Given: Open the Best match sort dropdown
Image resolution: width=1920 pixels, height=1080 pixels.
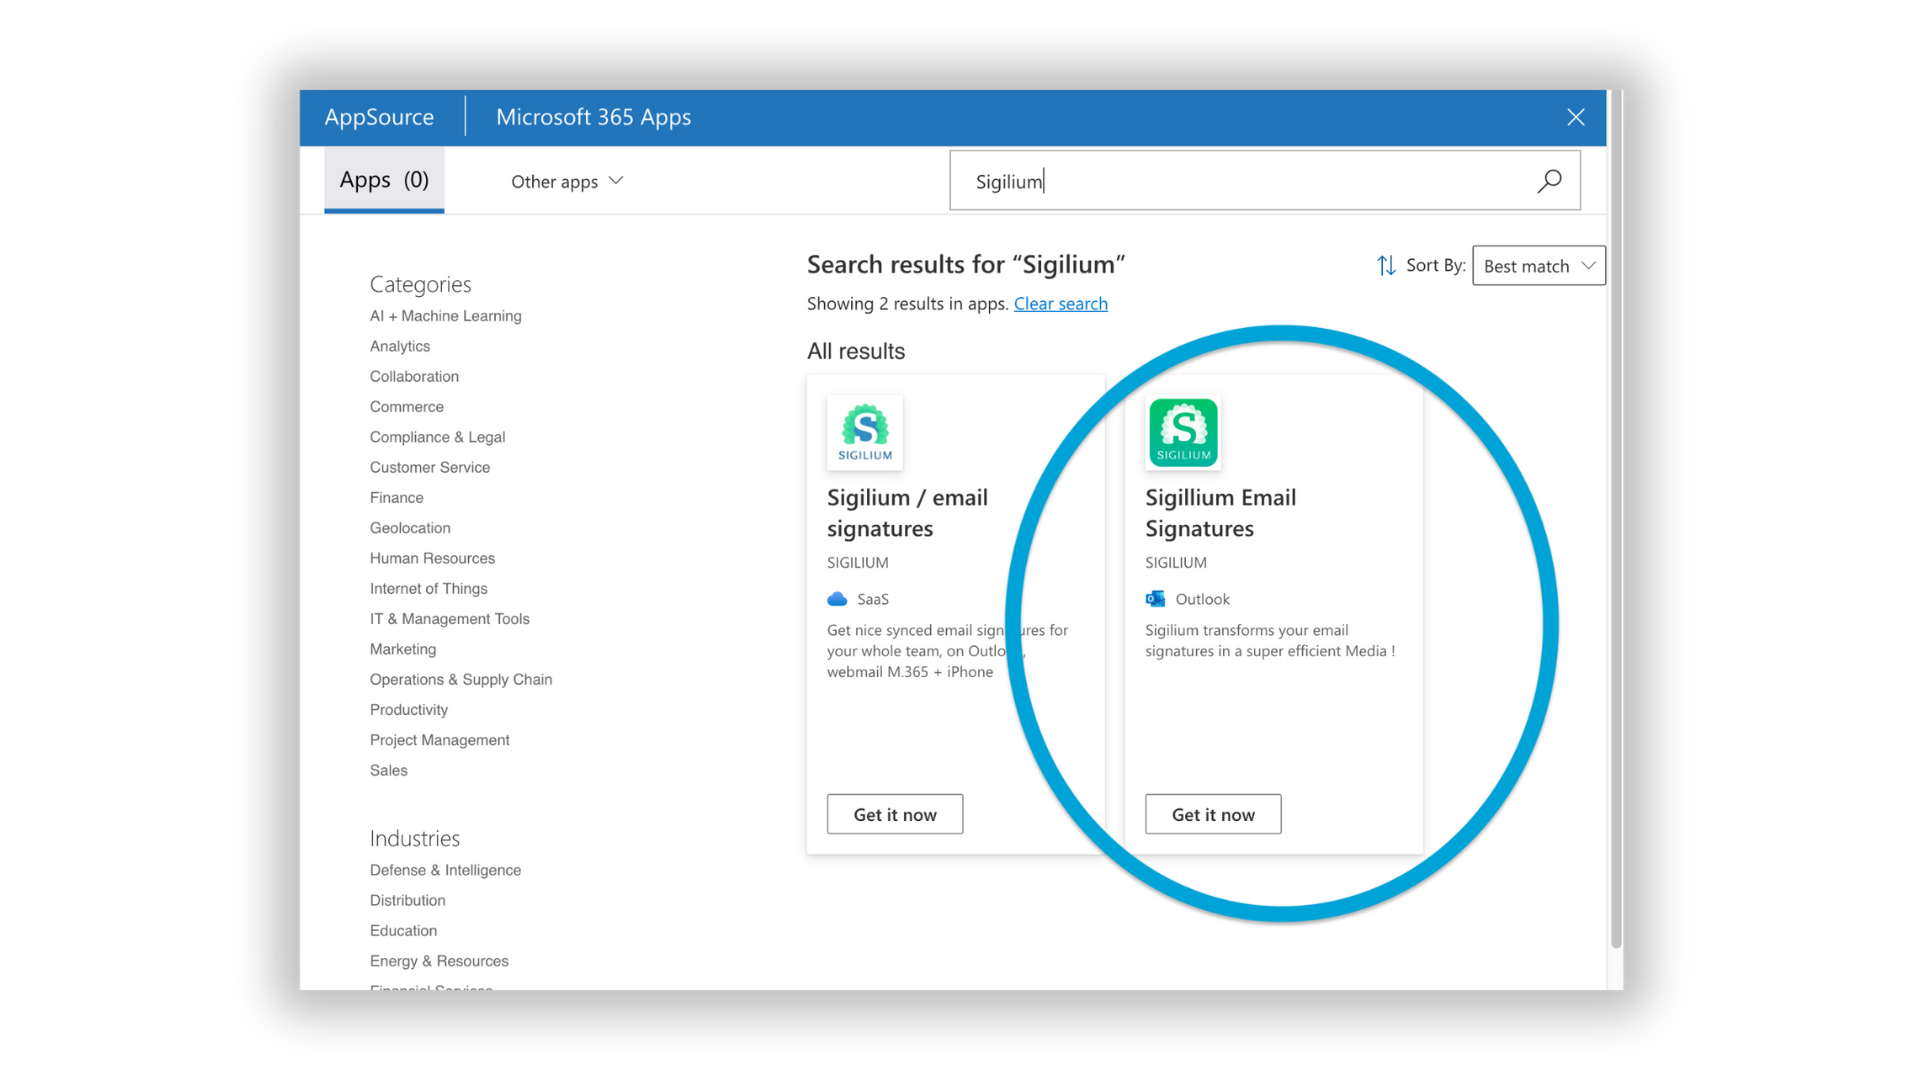Looking at the screenshot, I should tap(1538, 266).
